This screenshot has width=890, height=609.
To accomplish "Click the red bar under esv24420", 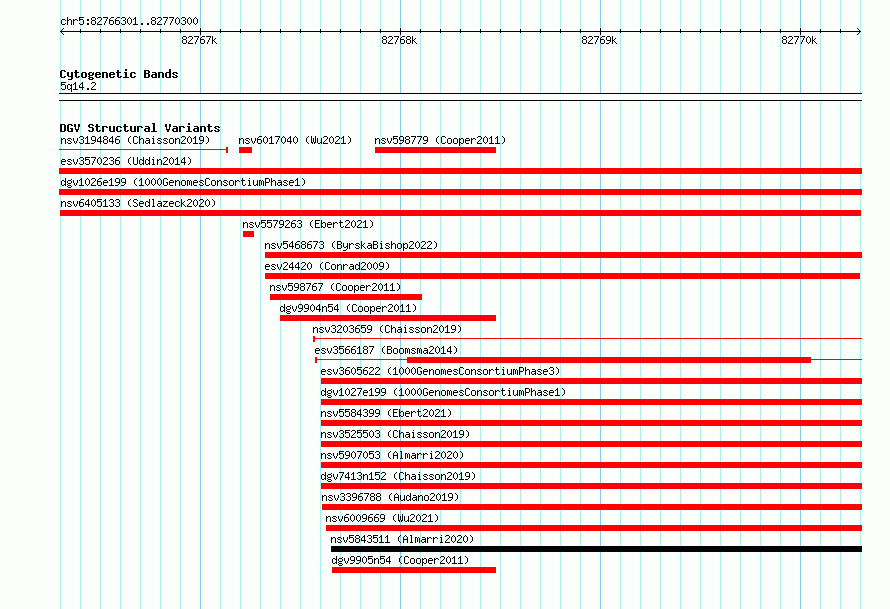I will click(x=562, y=276).
